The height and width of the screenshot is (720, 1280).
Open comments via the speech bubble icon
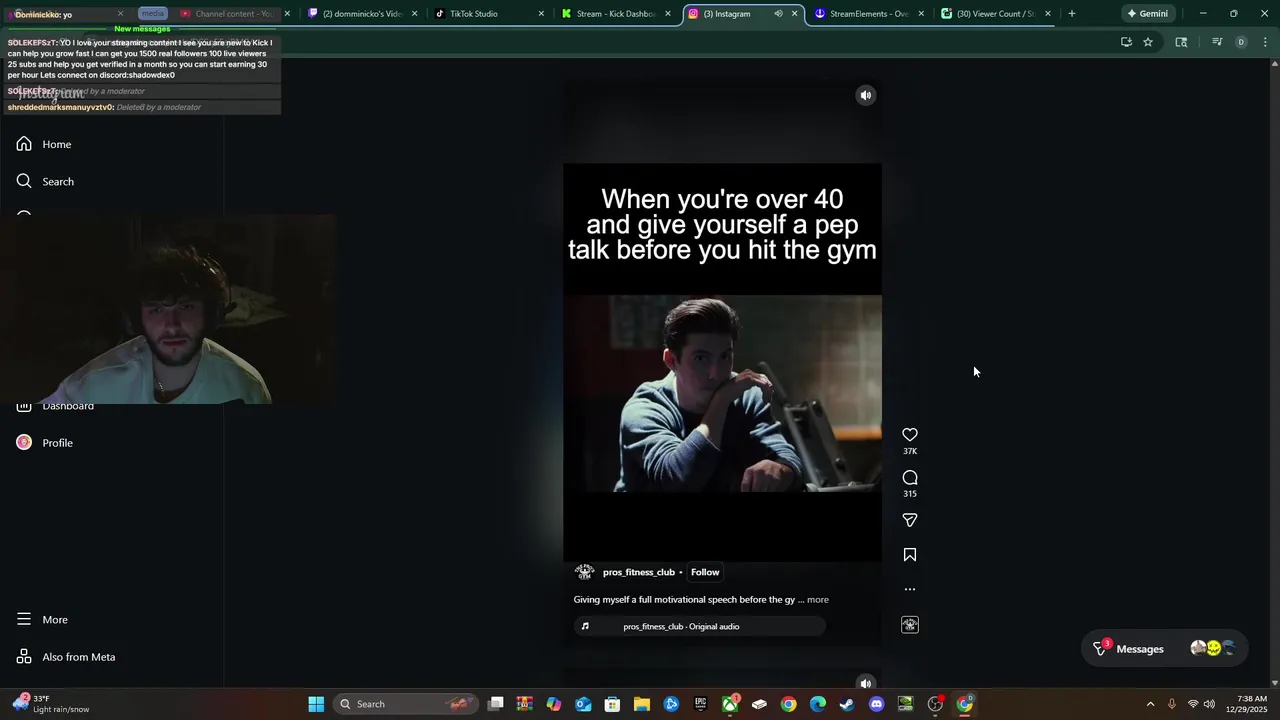point(910,477)
